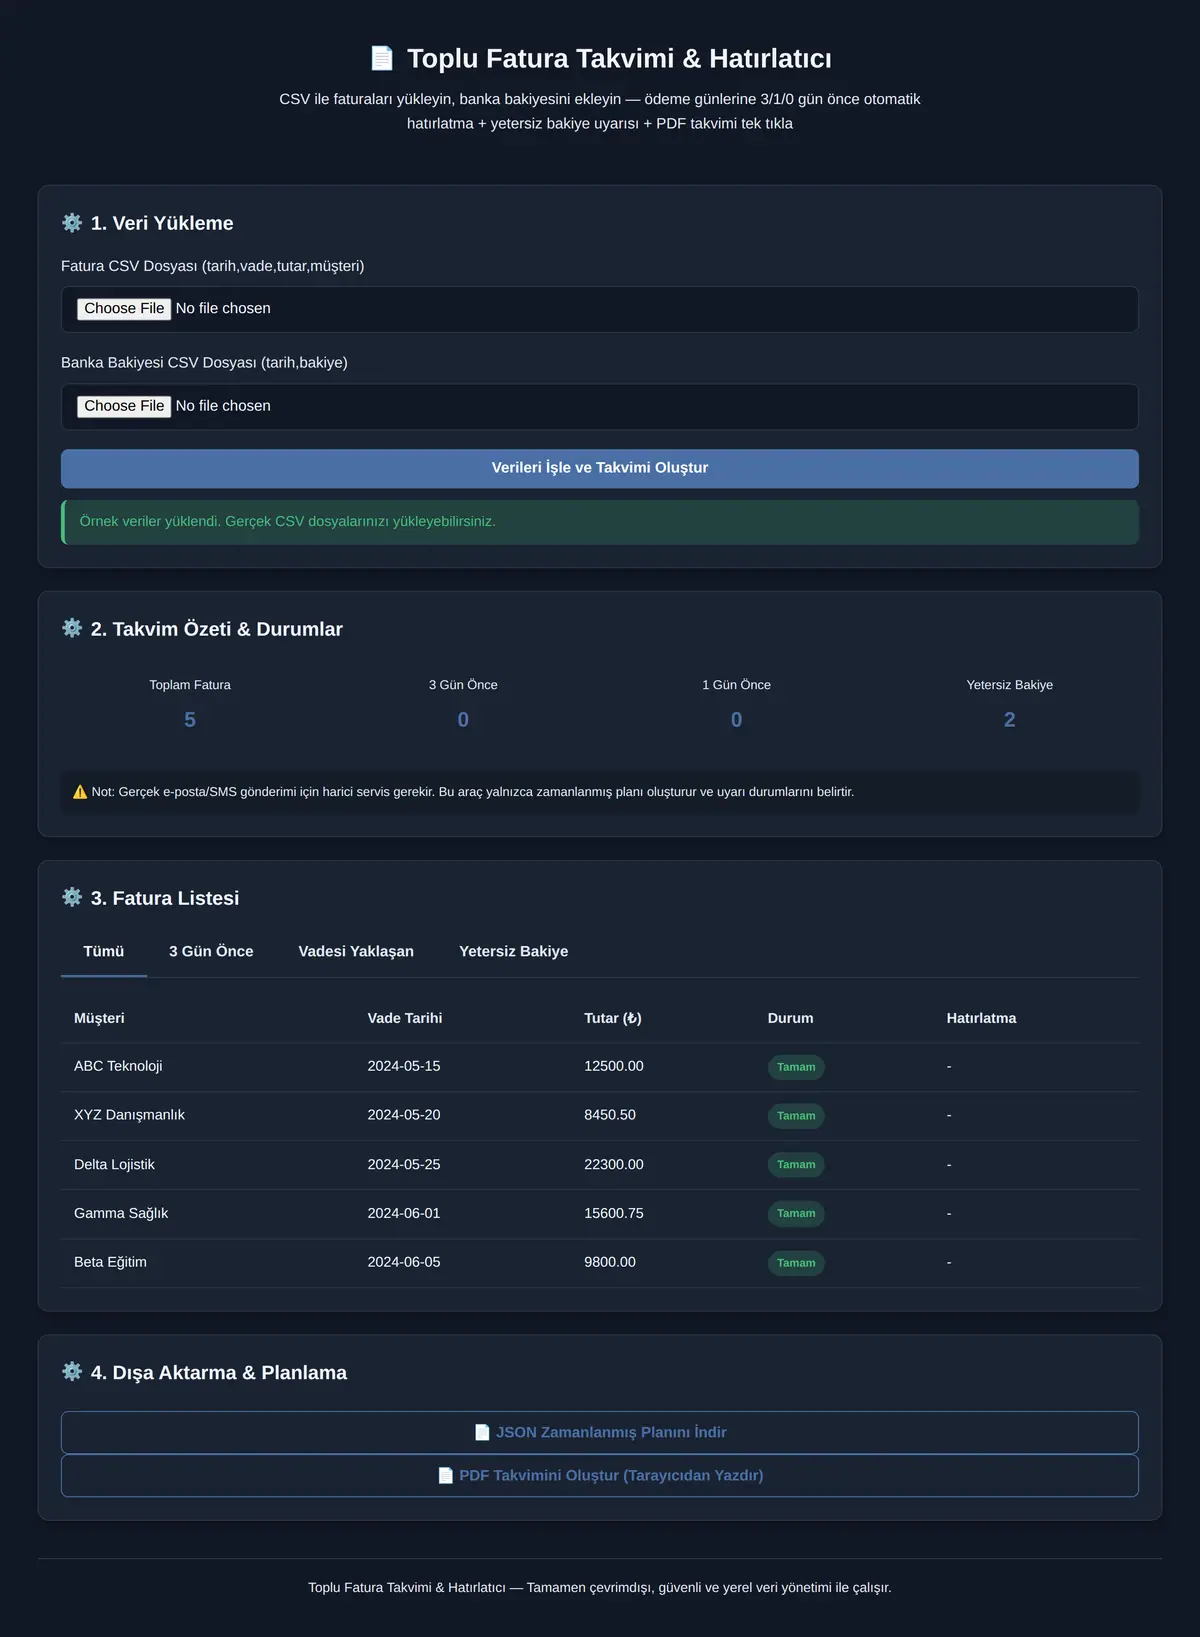Click the document icon on the JSON button
The height and width of the screenshot is (1637, 1200).
[482, 1432]
